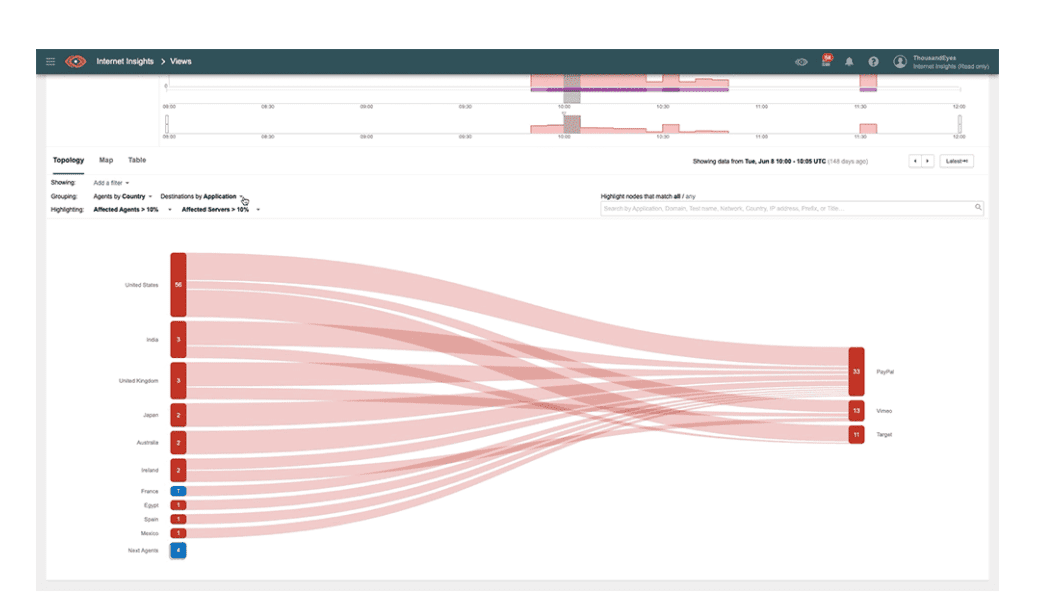Click the Vimeo destination node 13
The width and height of the screenshot is (1061, 610).
pos(856,411)
